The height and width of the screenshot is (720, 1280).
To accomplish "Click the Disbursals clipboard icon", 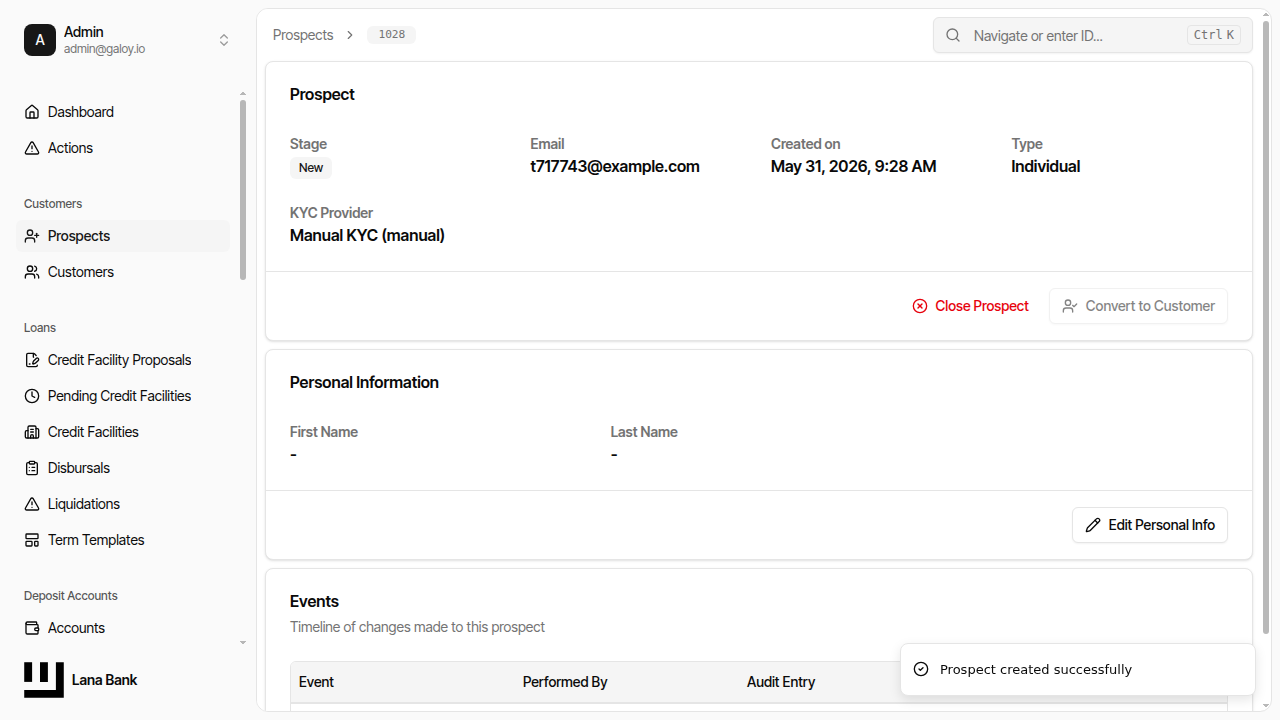I will click(x=32, y=468).
